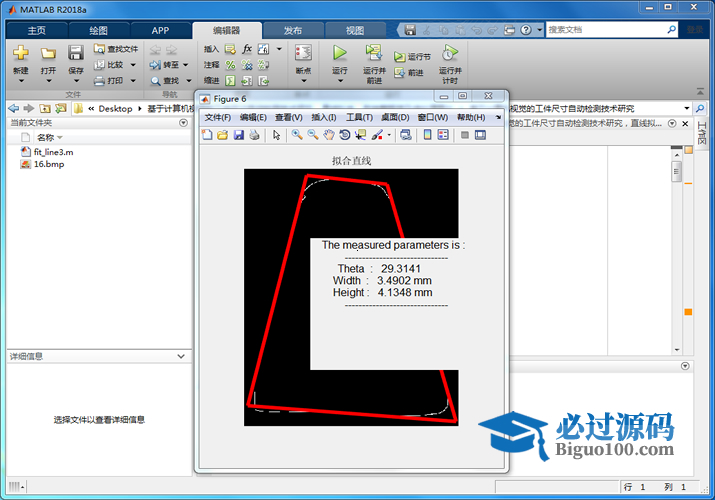Click 查找文件 (Find Files) in the ribbon

pos(116,49)
